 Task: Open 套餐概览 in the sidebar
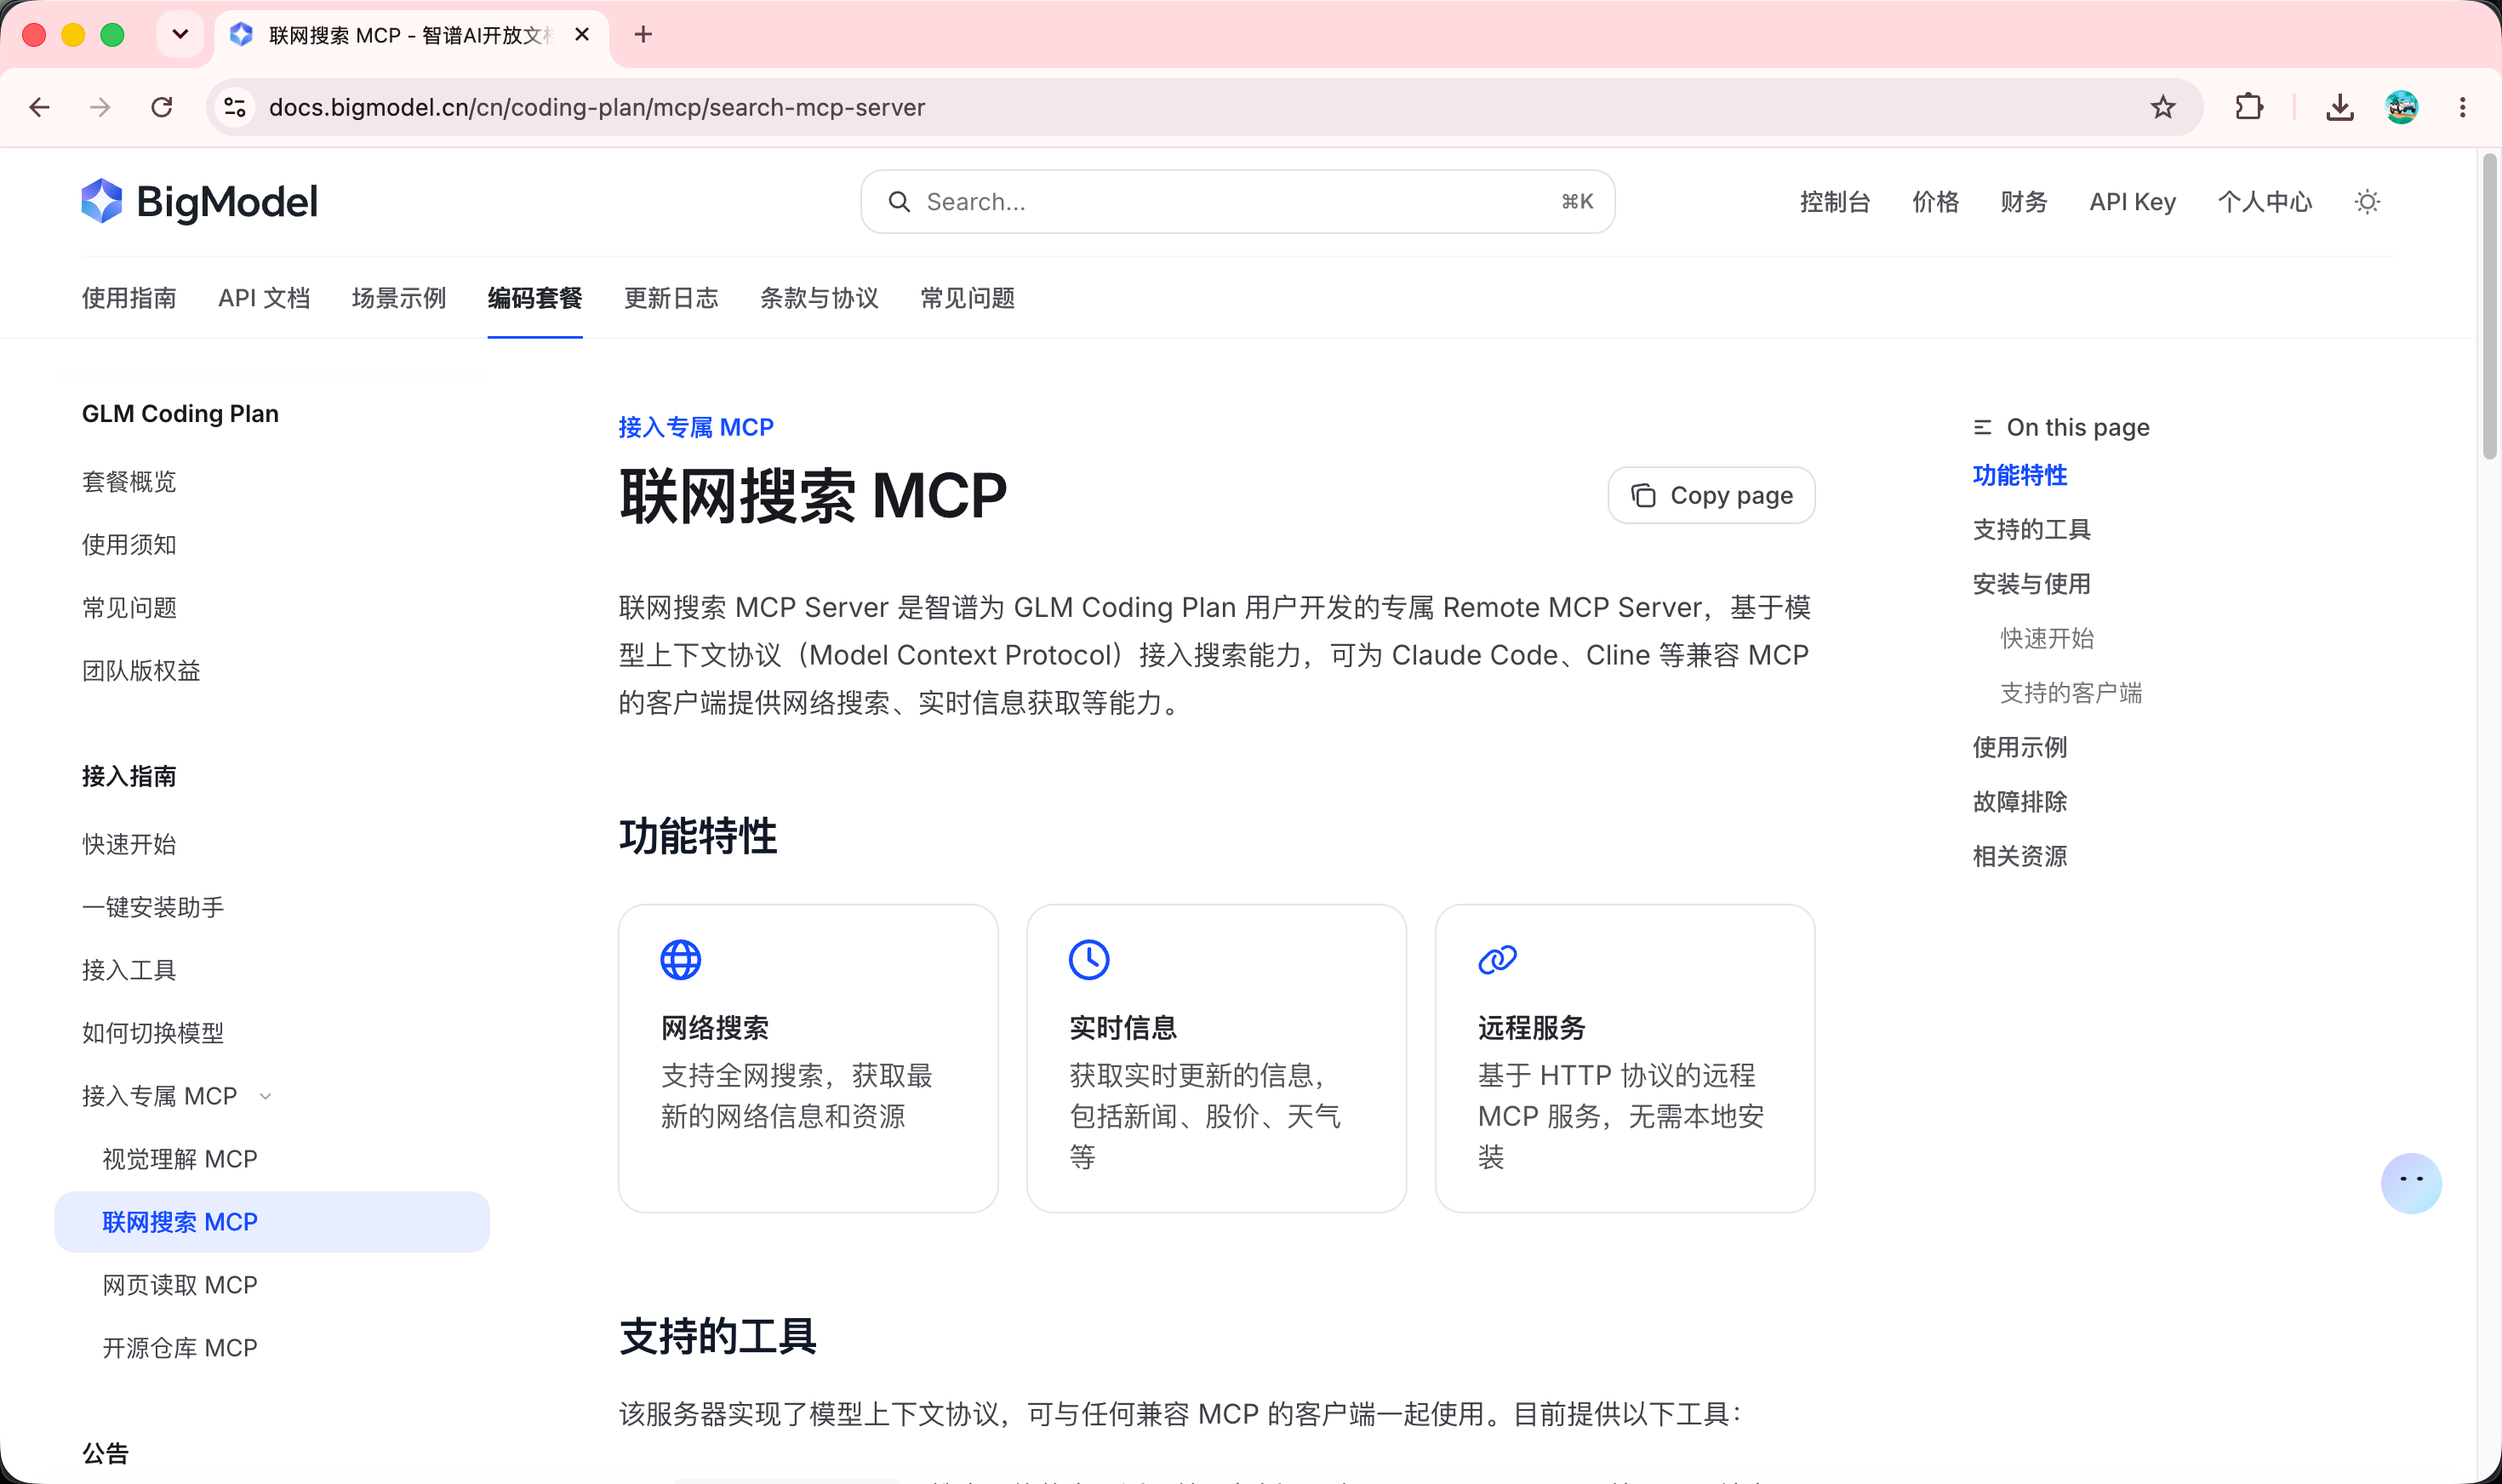[x=129, y=482]
